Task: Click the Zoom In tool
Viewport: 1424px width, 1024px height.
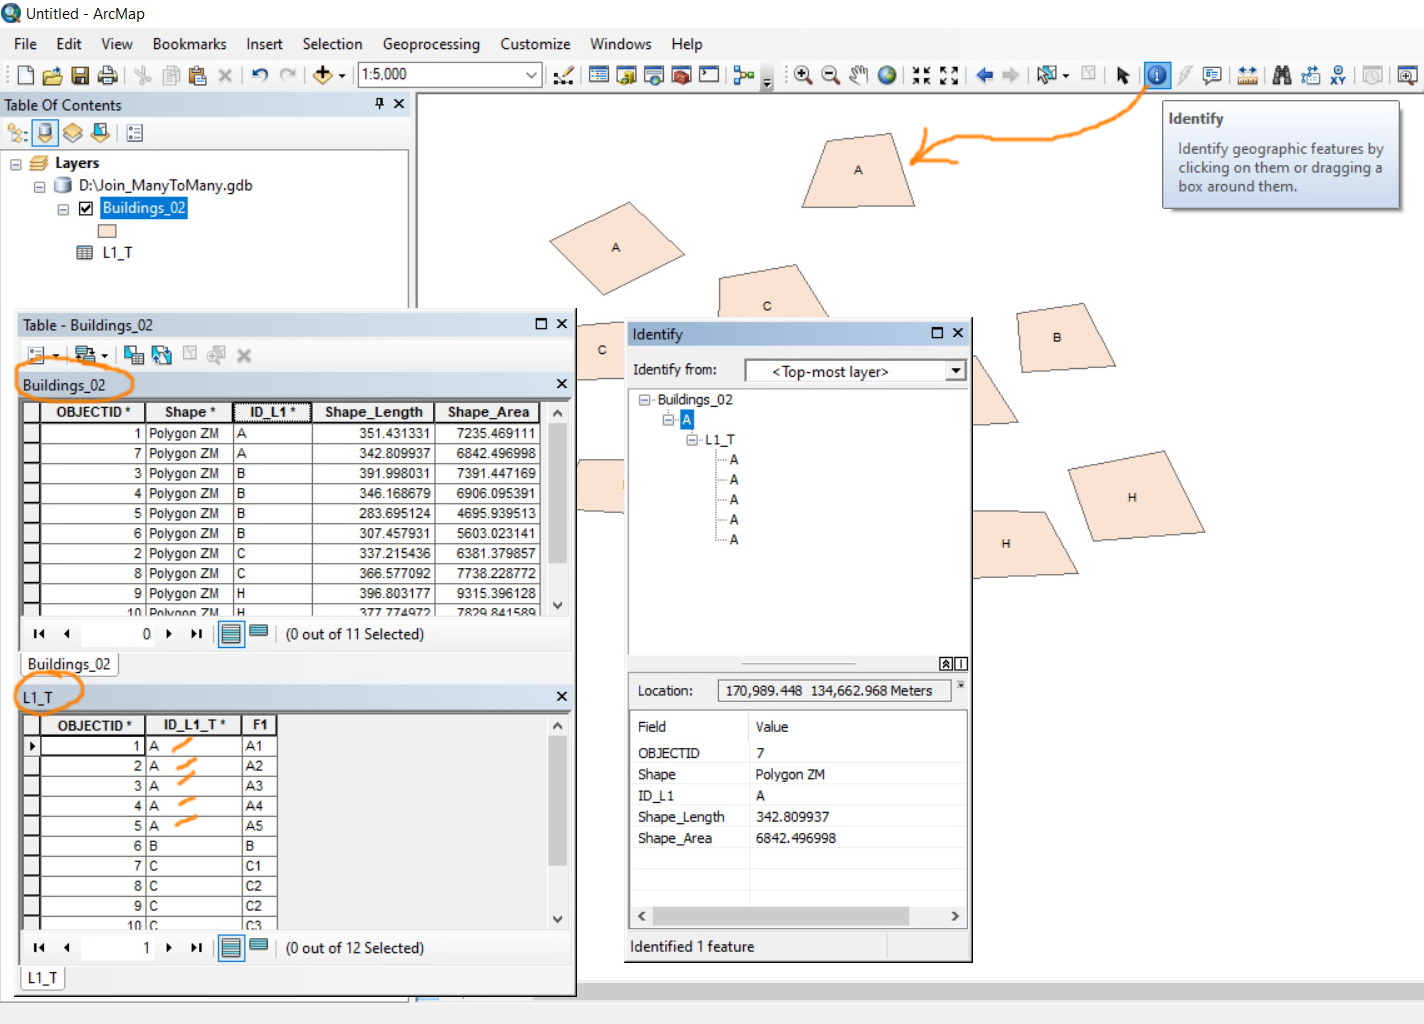Action: (x=802, y=75)
